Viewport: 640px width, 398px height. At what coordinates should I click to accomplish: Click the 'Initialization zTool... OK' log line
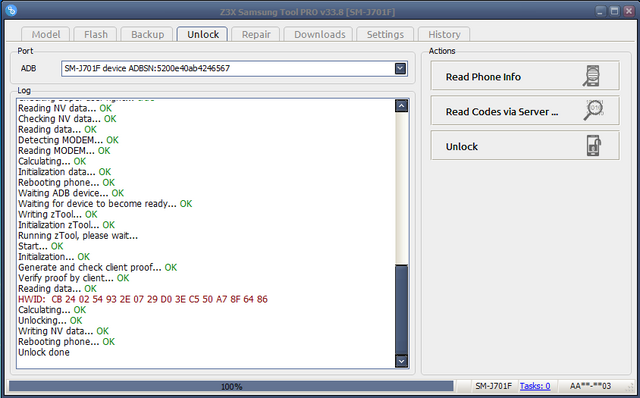(x=67, y=225)
